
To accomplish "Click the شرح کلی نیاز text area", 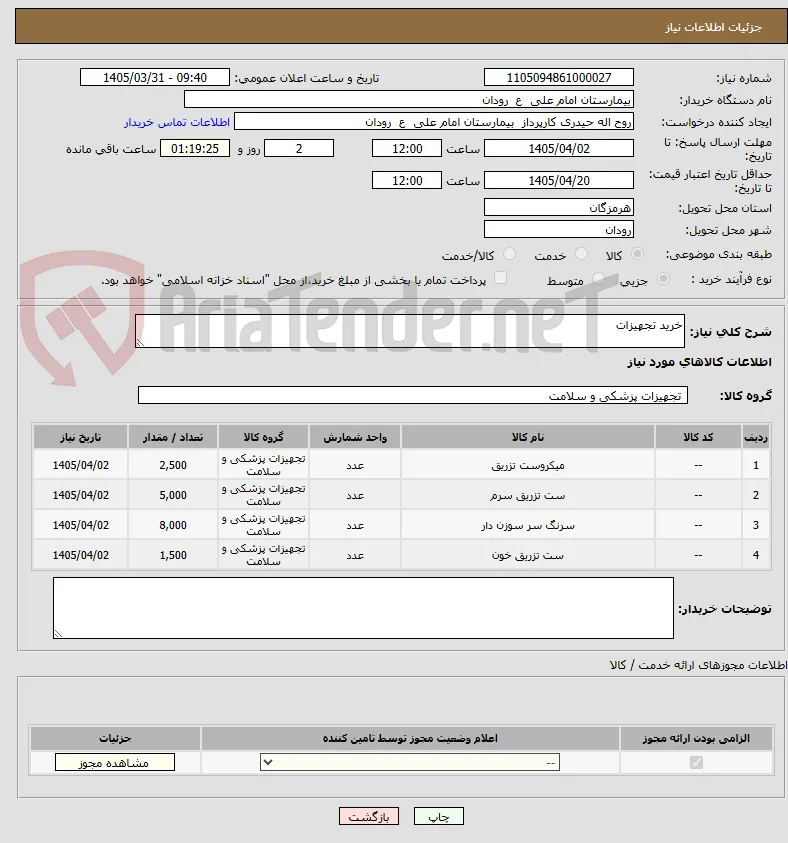I will tap(410, 331).
